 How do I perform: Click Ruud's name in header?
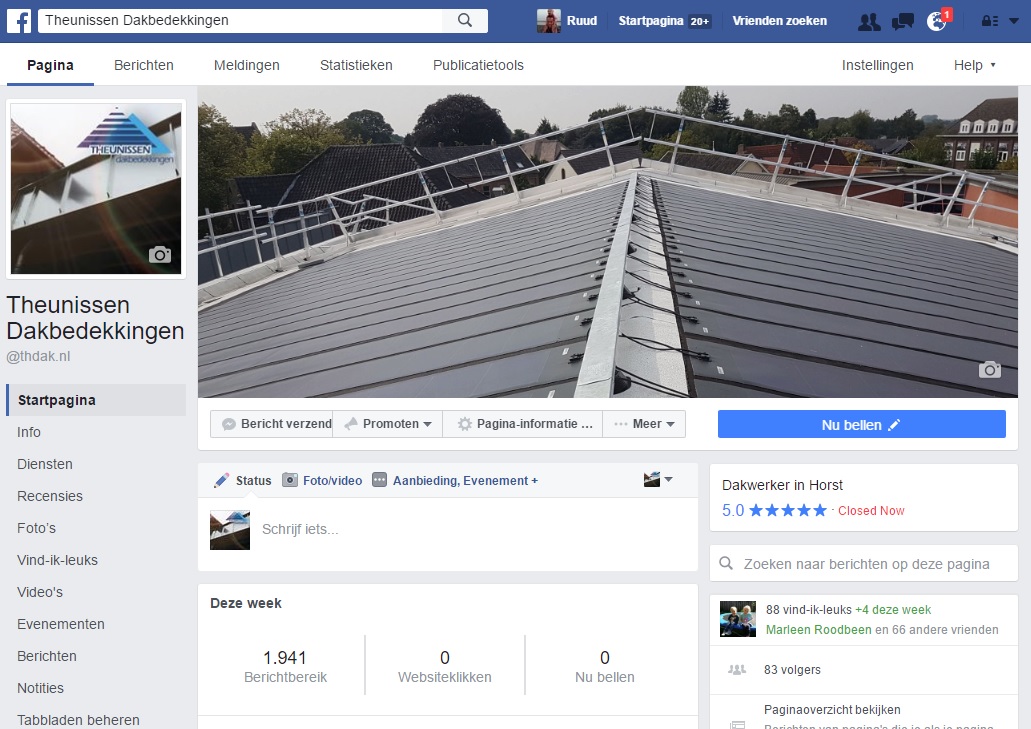(x=582, y=21)
